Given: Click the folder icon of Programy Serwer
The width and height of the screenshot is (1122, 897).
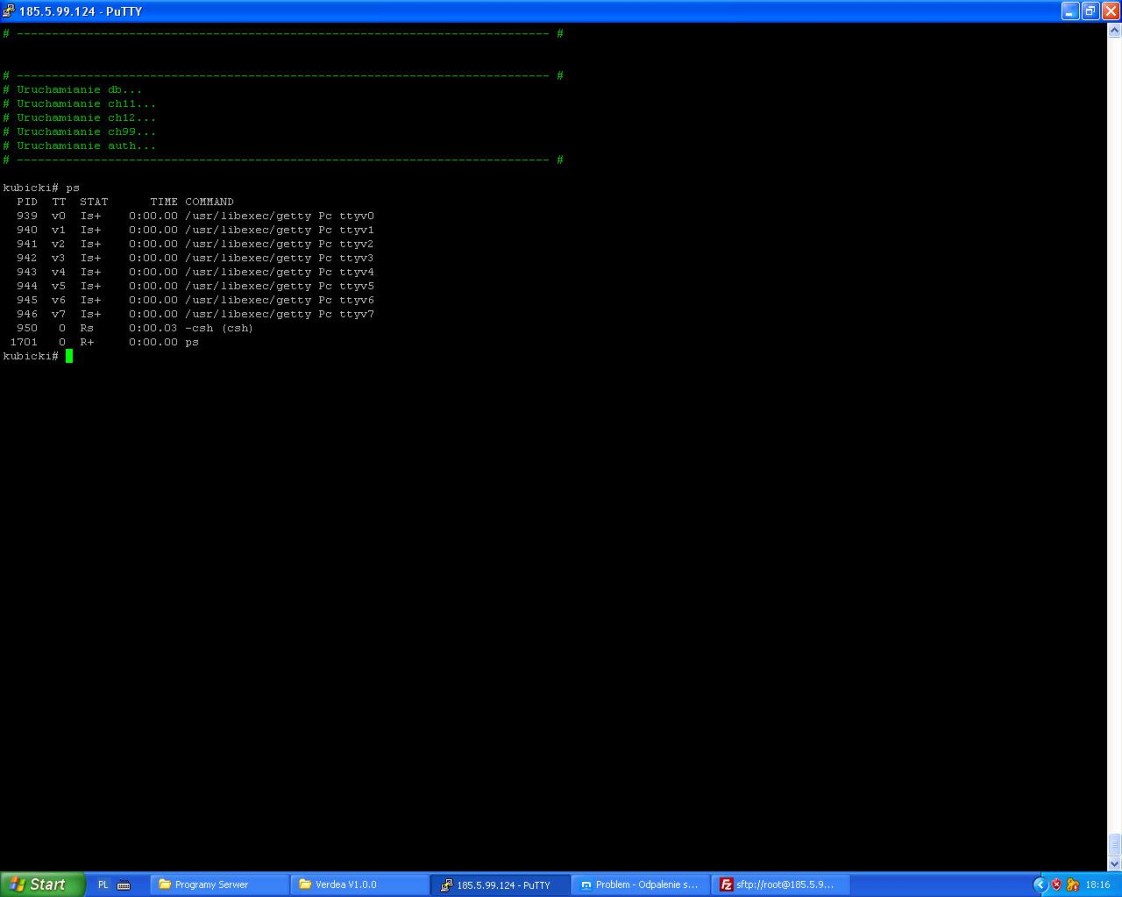Looking at the screenshot, I should [x=165, y=884].
